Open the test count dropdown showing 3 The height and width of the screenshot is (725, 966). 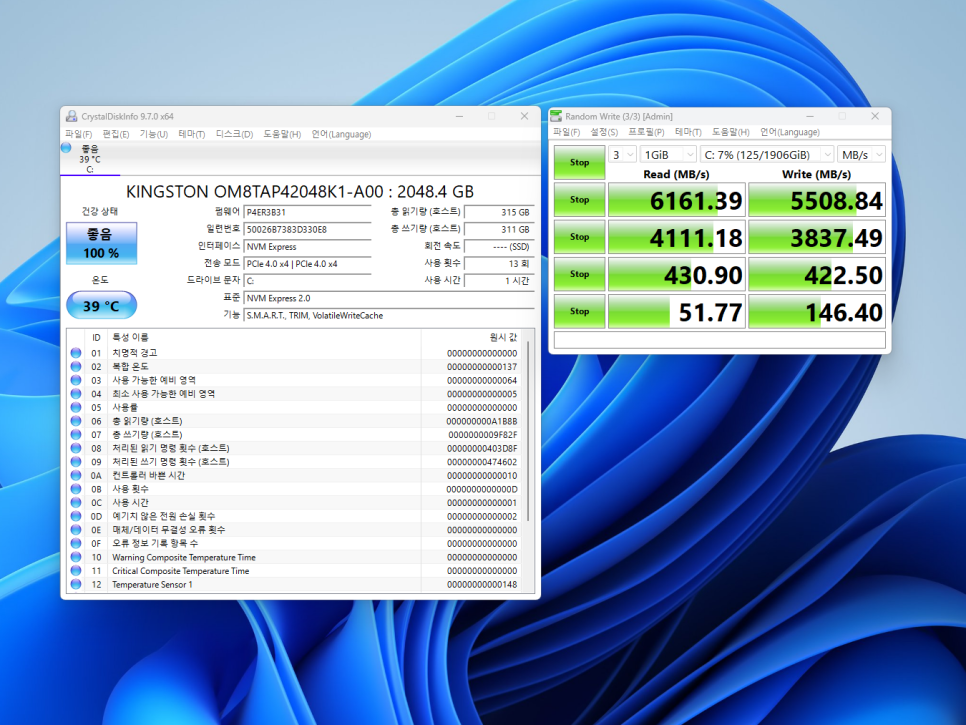click(x=622, y=155)
